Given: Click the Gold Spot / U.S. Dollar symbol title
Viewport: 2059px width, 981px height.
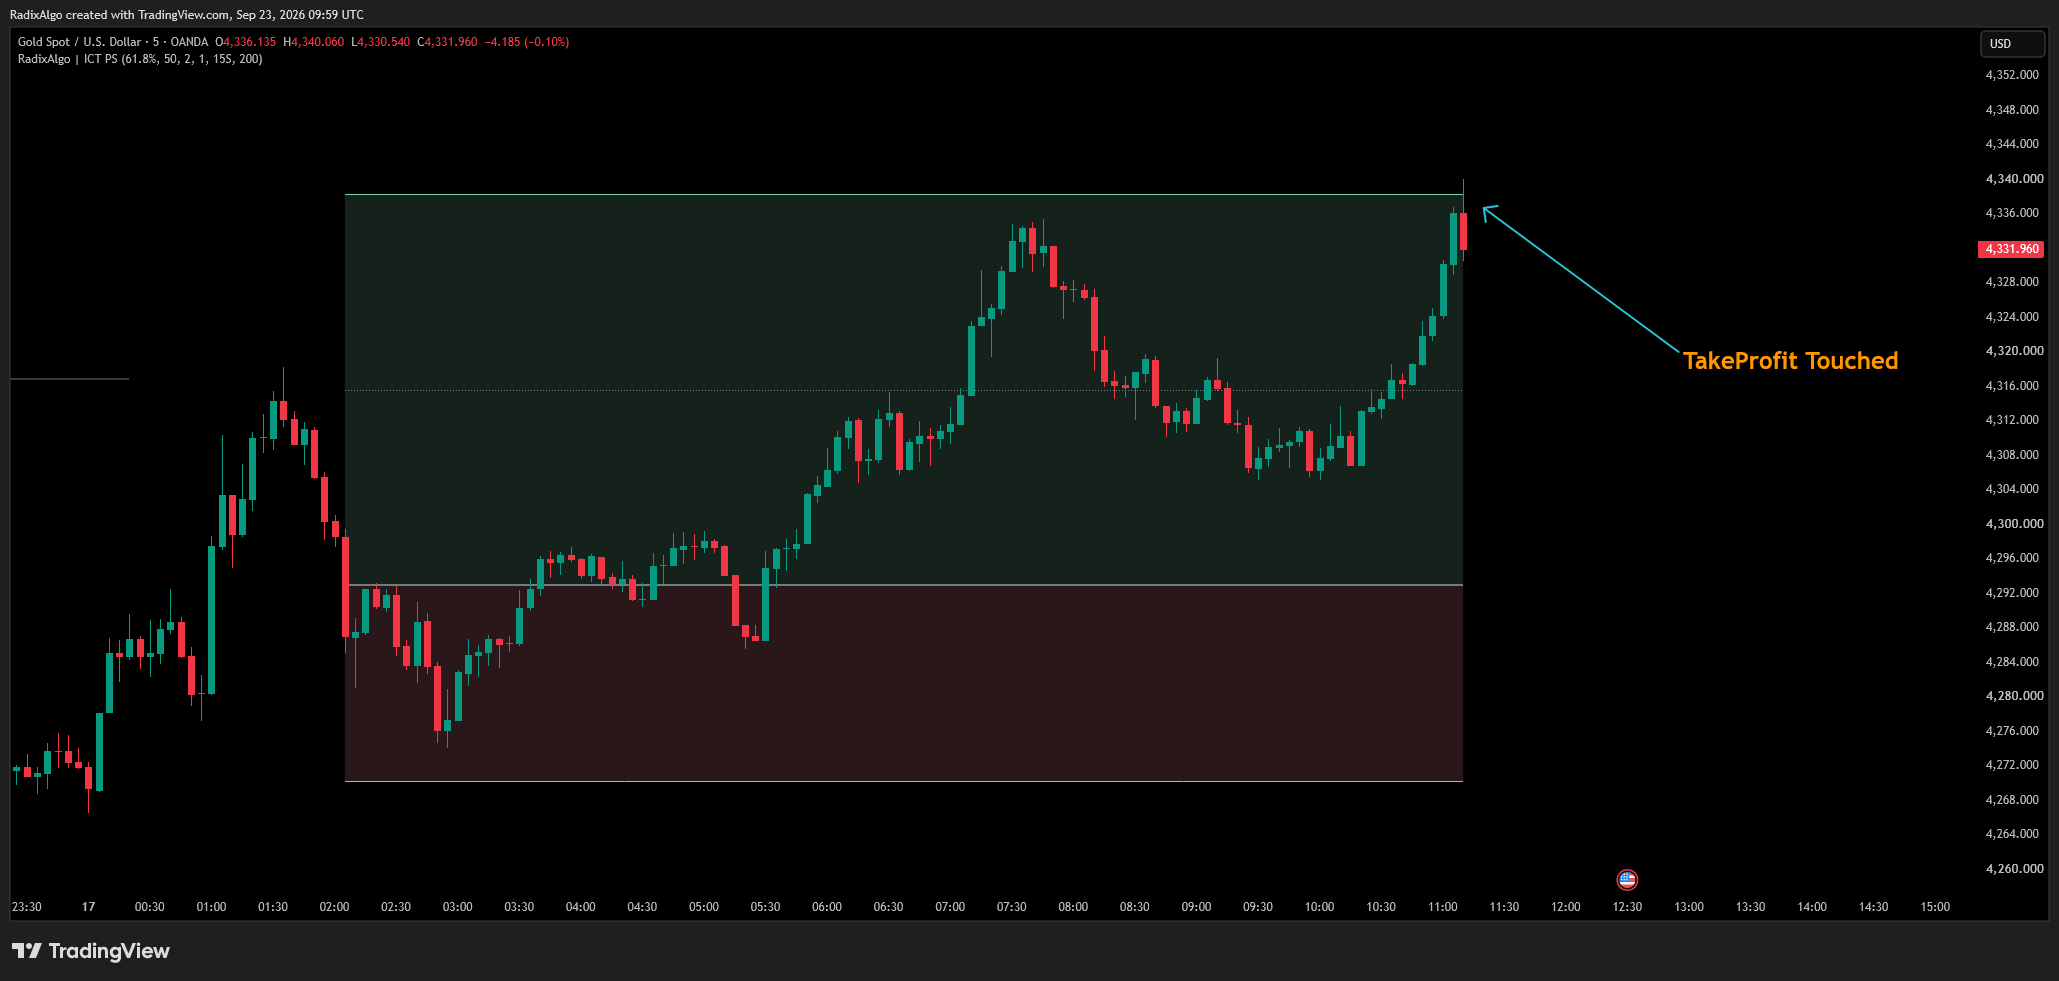Looking at the screenshot, I should pos(80,42).
